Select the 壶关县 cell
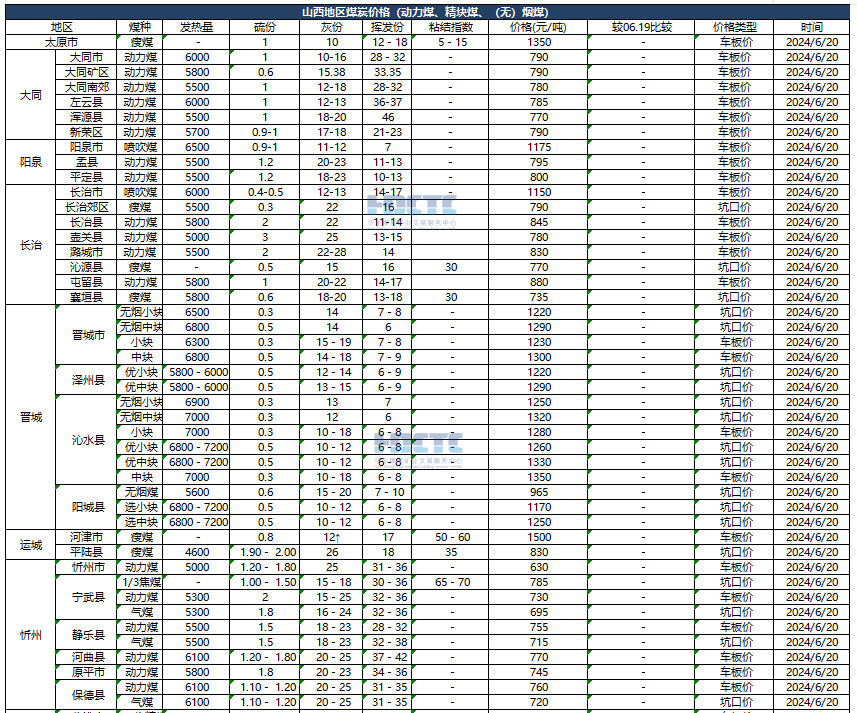This screenshot has width=857, height=713. (86, 237)
